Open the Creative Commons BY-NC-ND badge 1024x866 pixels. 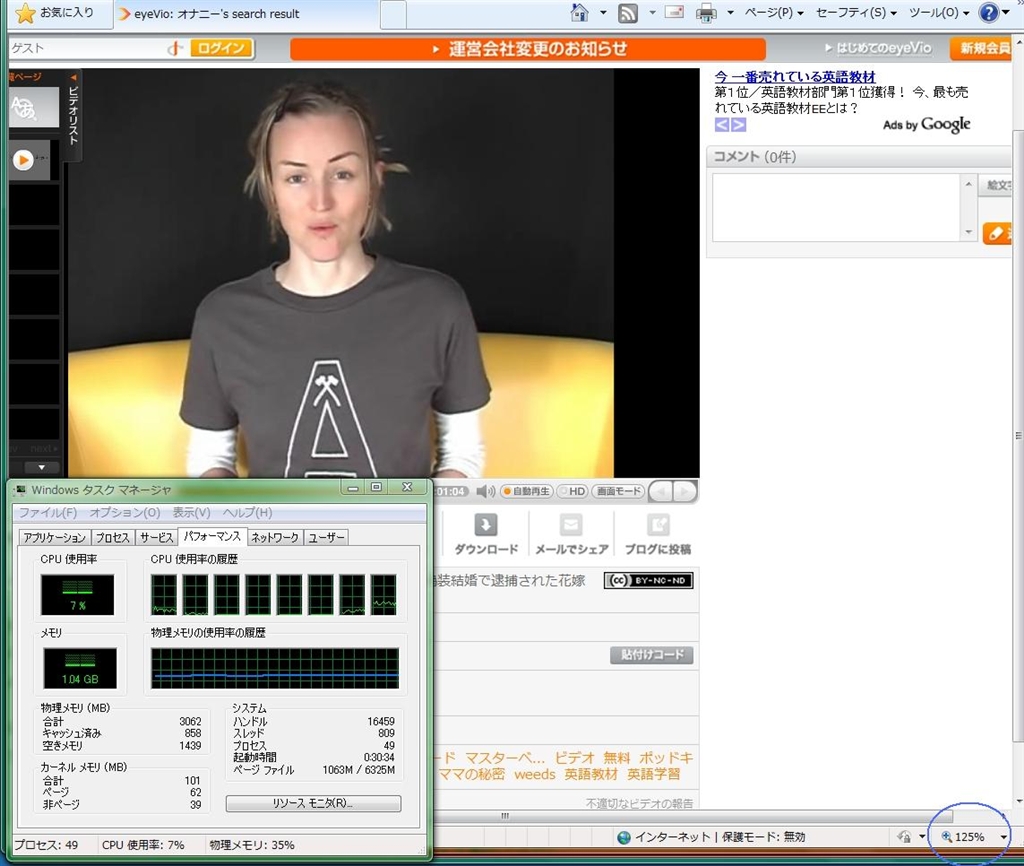coord(648,580)
